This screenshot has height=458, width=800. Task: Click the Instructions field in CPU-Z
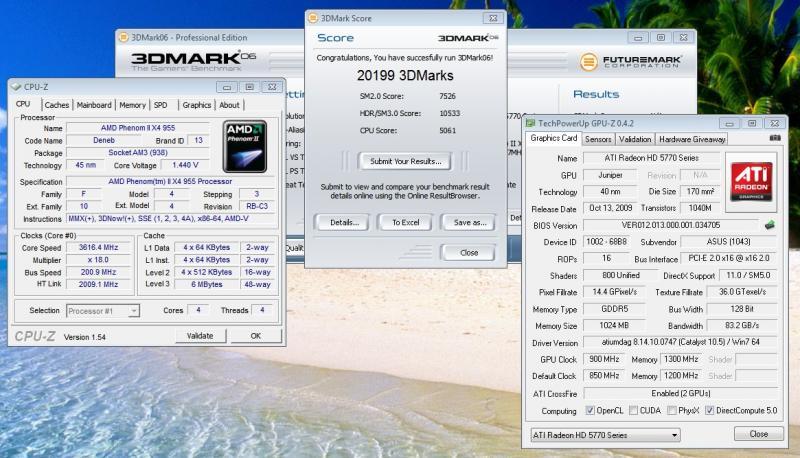pos(171,219)
